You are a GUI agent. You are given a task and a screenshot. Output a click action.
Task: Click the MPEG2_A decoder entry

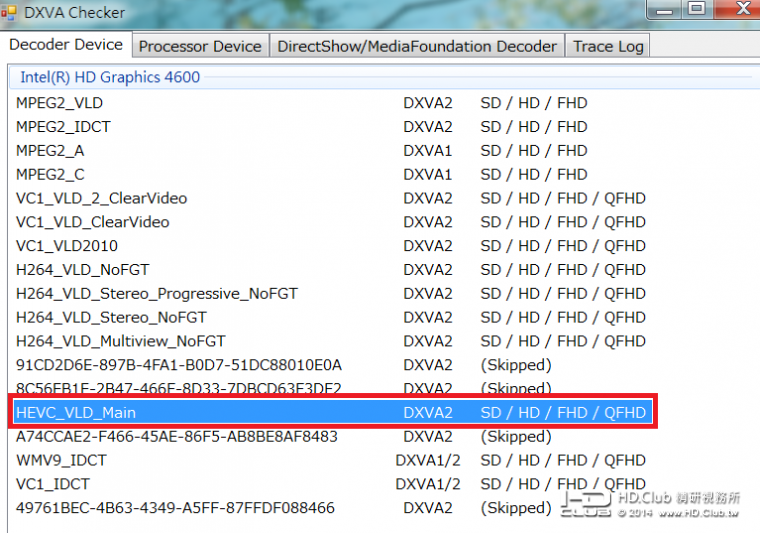(50, 151)
